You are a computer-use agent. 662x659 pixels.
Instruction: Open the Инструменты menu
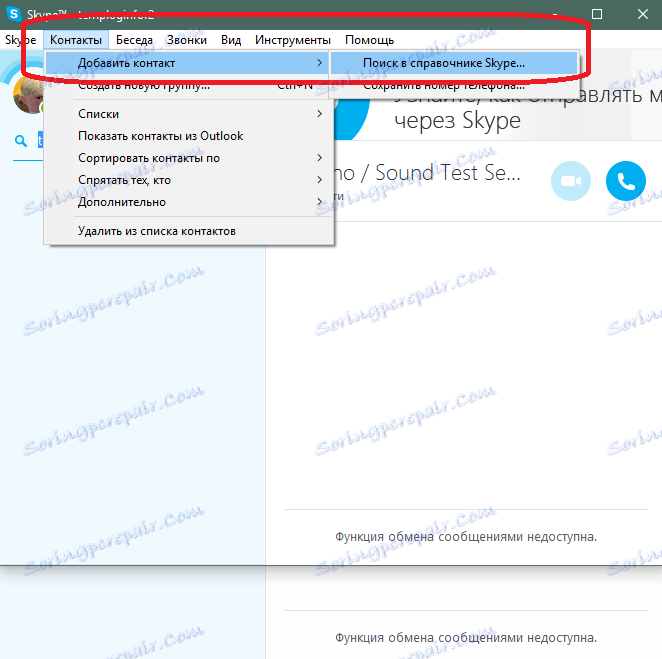coord(293,40)
